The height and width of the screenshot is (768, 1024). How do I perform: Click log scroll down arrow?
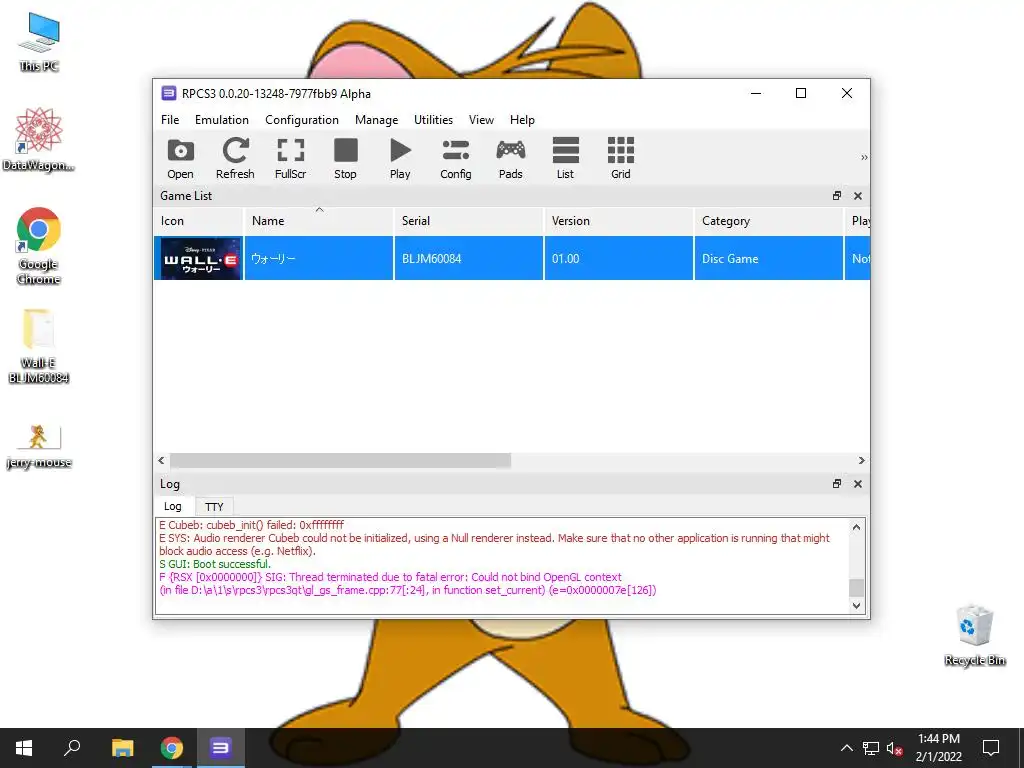(857, 605)
